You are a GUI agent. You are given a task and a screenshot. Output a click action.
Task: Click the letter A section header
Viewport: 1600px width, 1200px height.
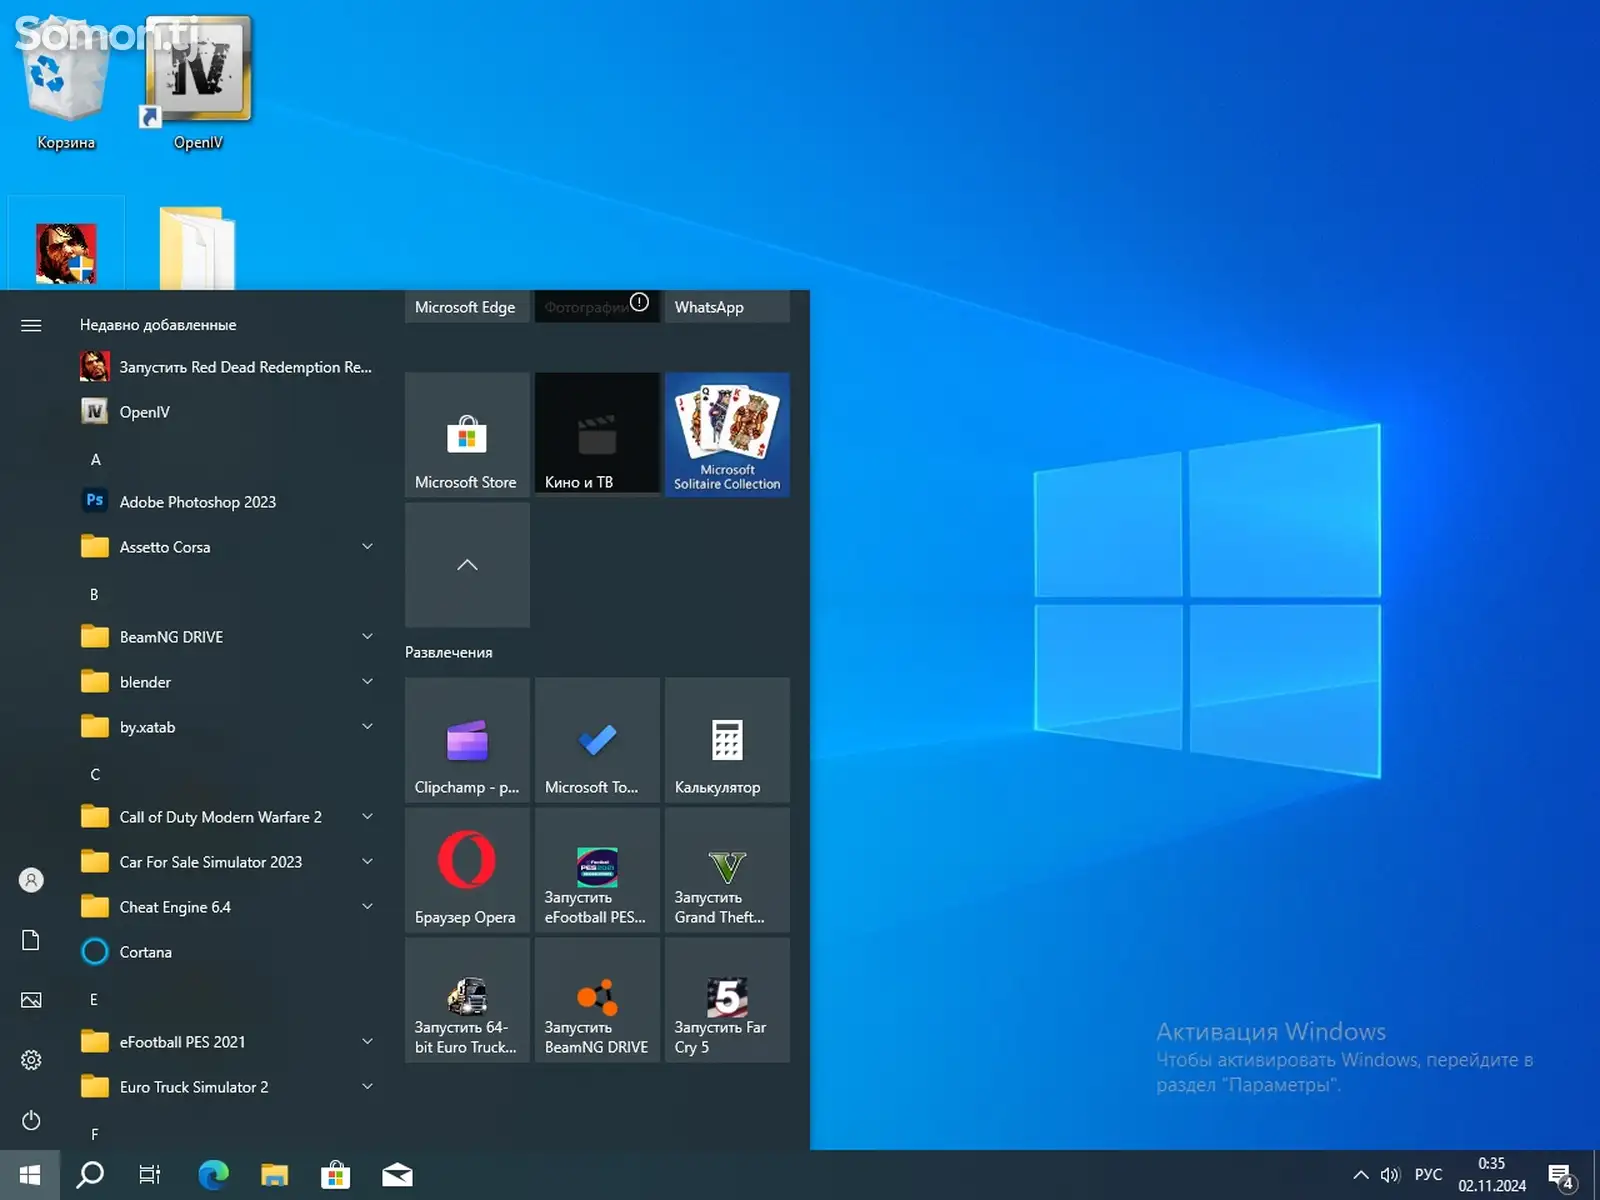(96, 460)
